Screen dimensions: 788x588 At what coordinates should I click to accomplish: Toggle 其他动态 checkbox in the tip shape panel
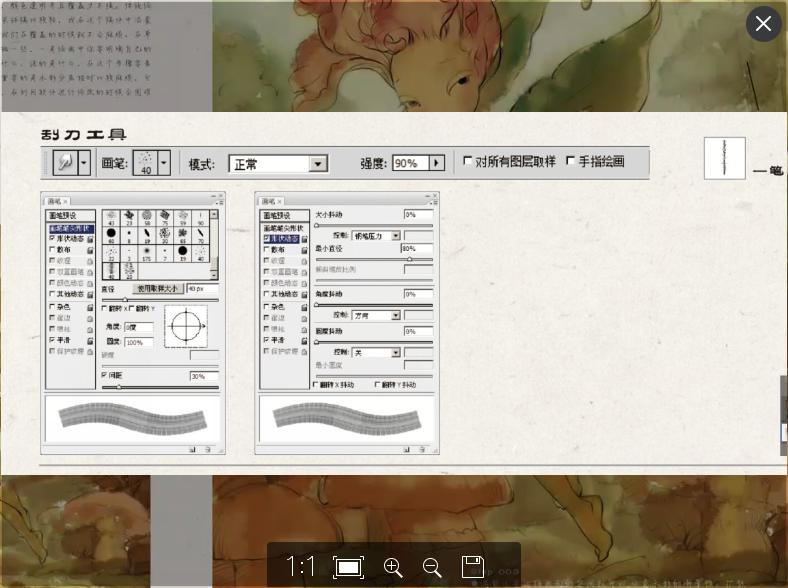coord(52,293)
